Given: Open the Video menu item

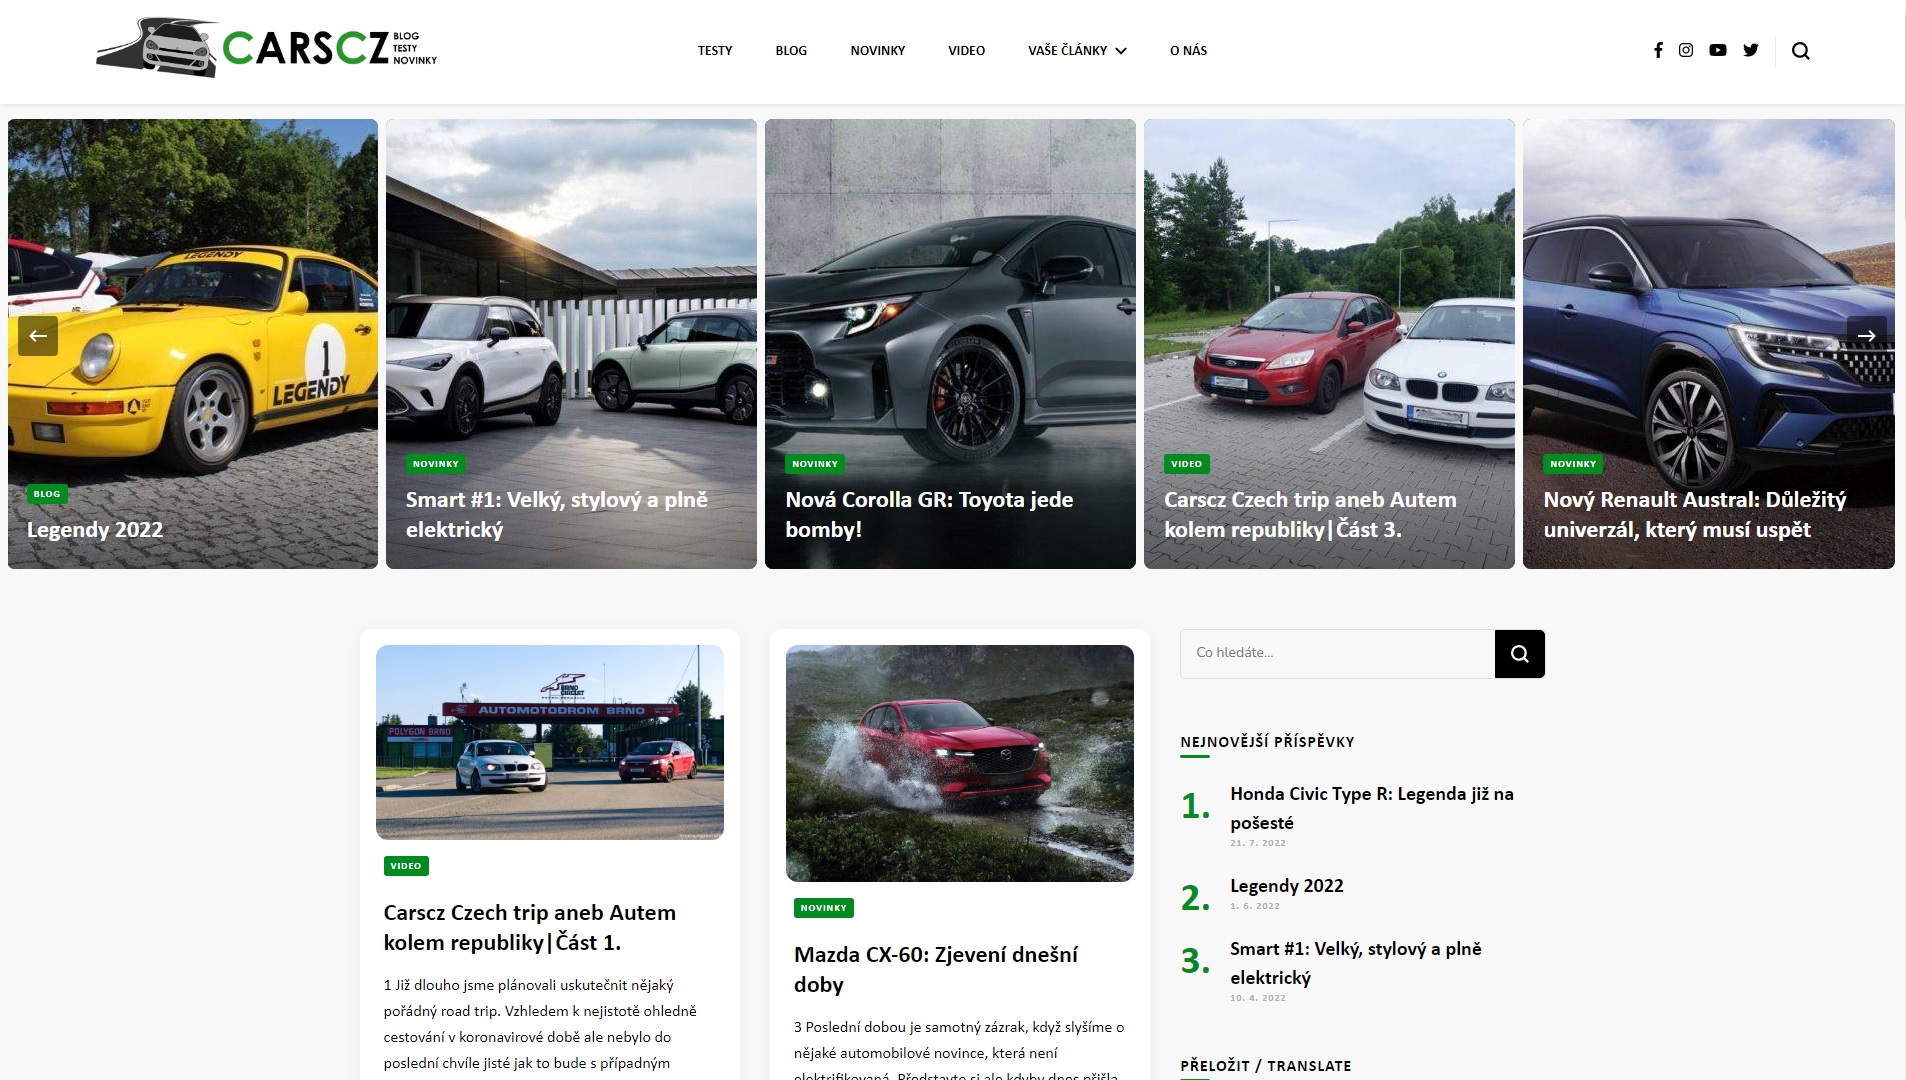Looking at the screenshot, I should [x=967, y=50].
